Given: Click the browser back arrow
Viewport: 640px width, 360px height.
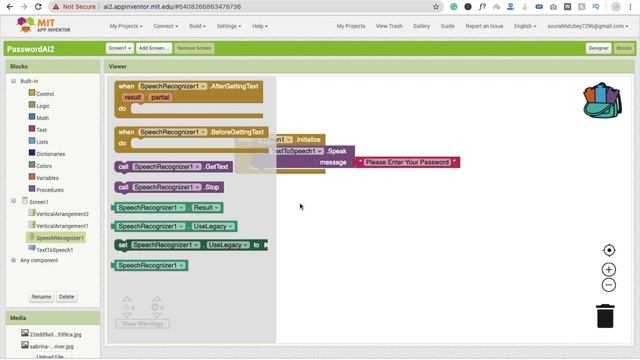Looking at the screenshot, I should 10,7.
